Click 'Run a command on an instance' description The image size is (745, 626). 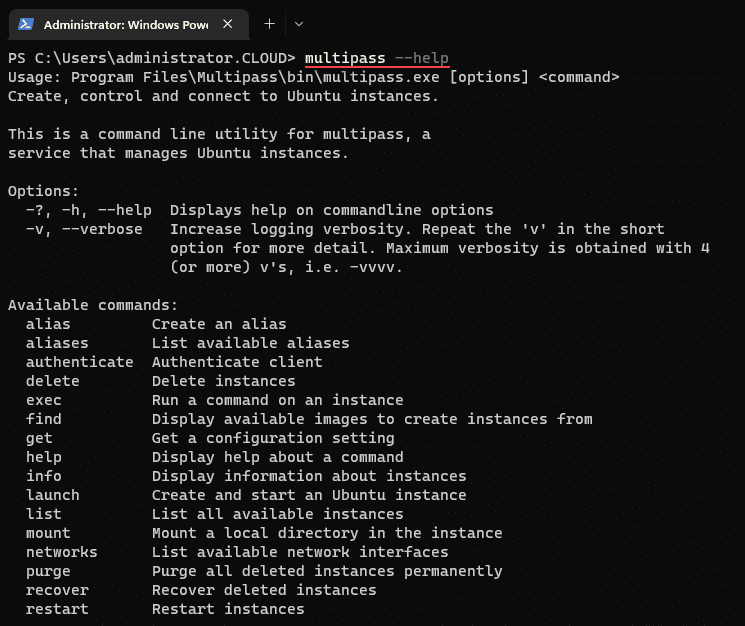[277, 400]
